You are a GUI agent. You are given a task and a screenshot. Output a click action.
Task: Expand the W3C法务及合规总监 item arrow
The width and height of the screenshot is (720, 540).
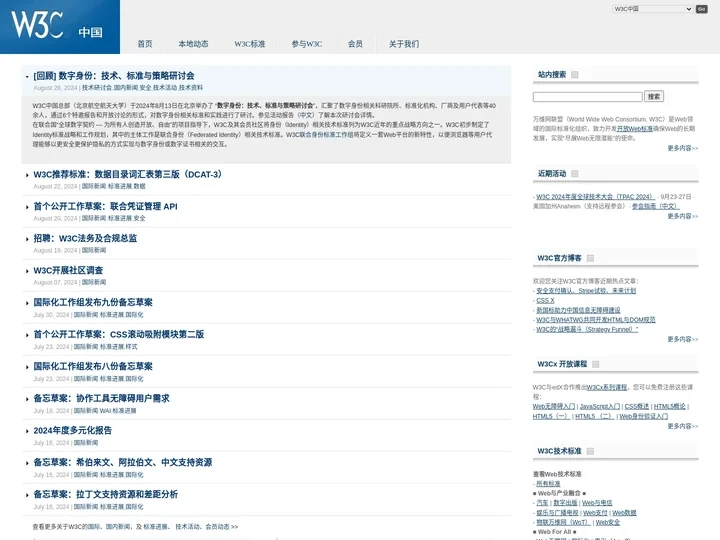[27, 239]
